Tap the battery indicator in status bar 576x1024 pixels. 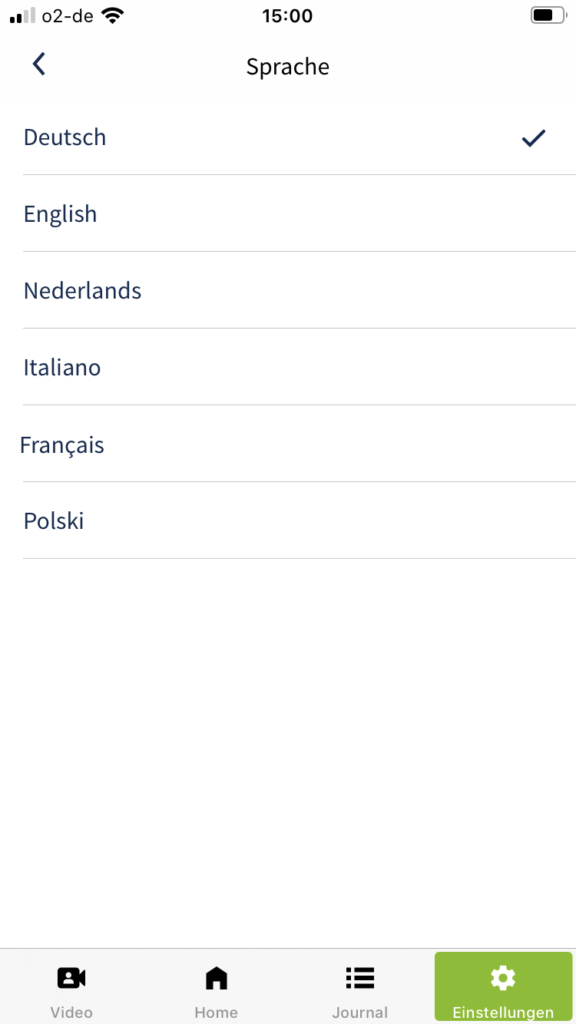point(549,16)
